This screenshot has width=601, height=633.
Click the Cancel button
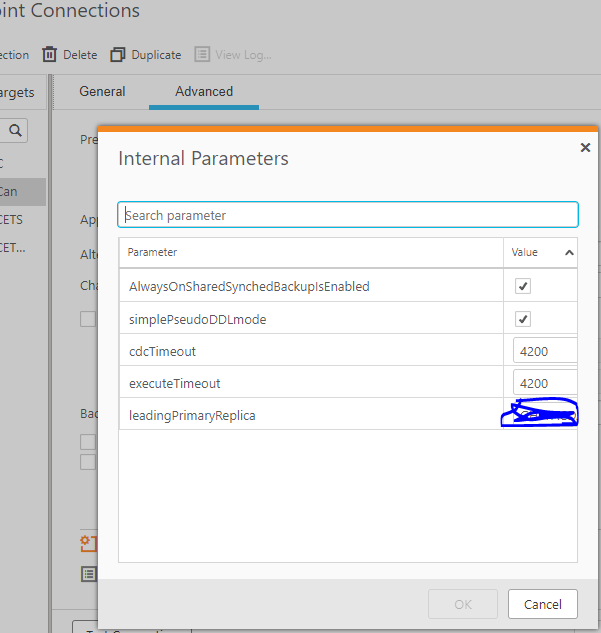coord(542,604)
